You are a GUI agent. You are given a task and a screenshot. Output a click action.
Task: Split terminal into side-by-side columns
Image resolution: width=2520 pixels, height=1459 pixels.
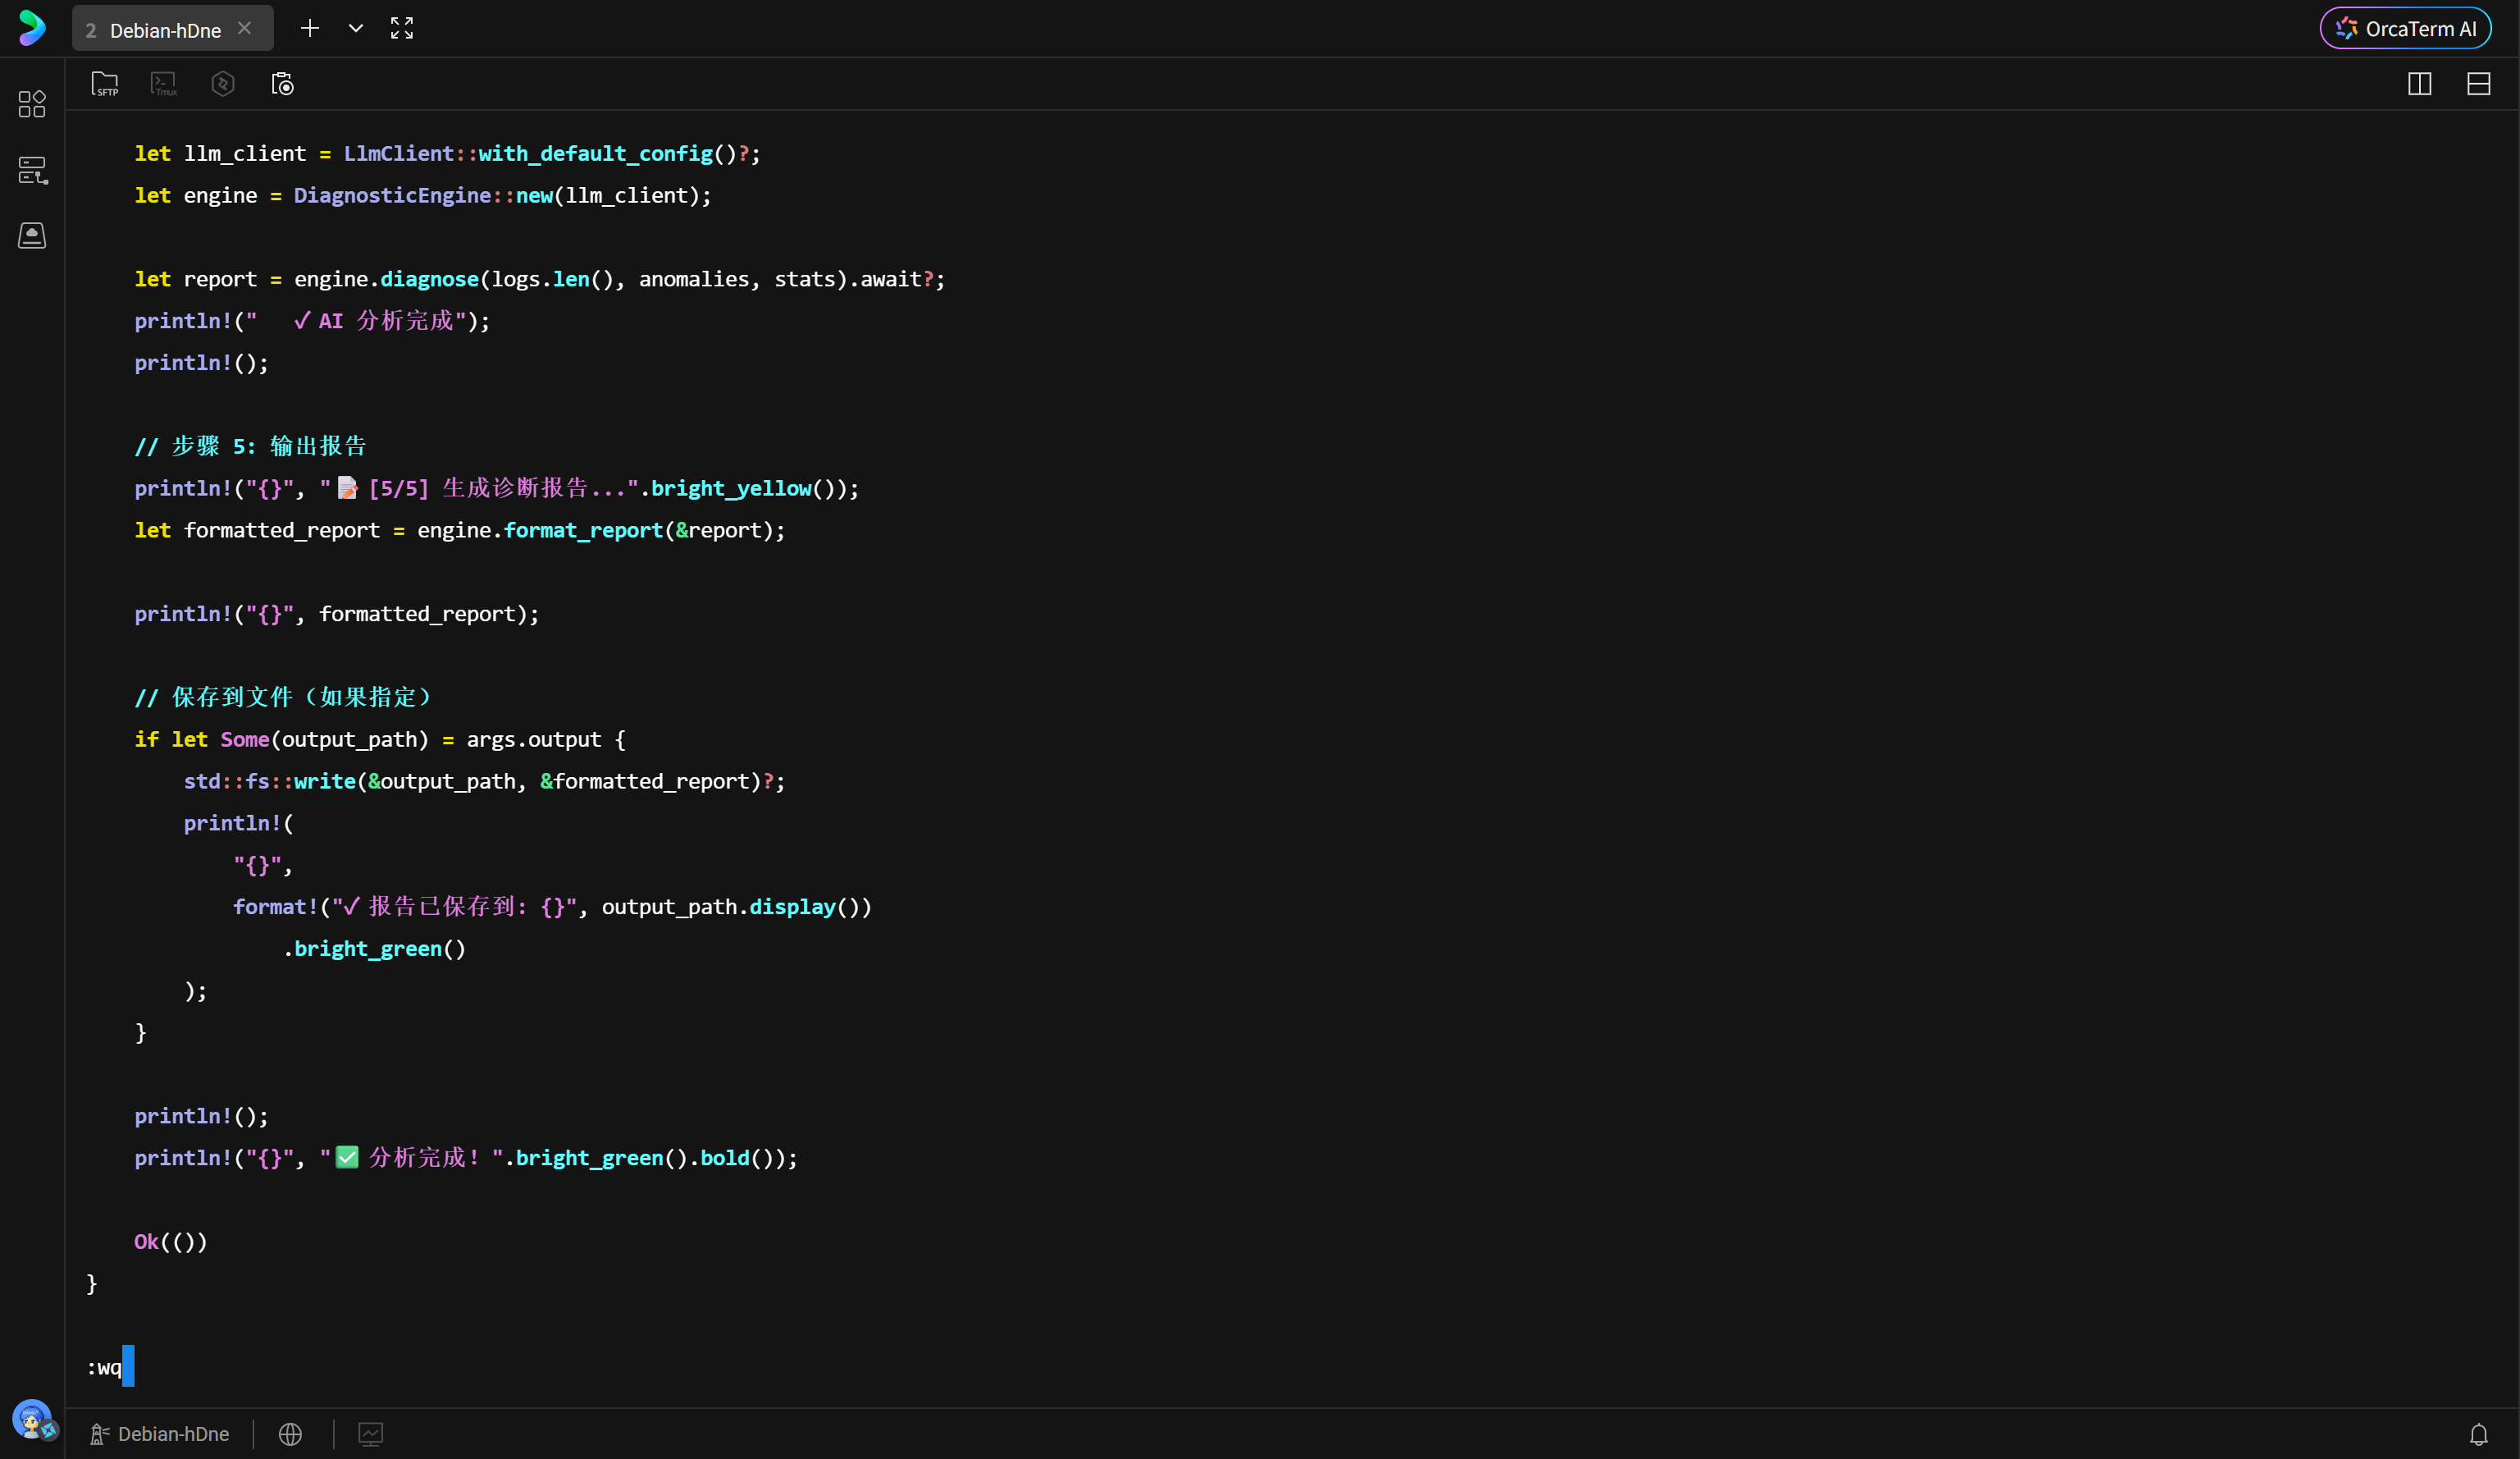point(2419,84)
